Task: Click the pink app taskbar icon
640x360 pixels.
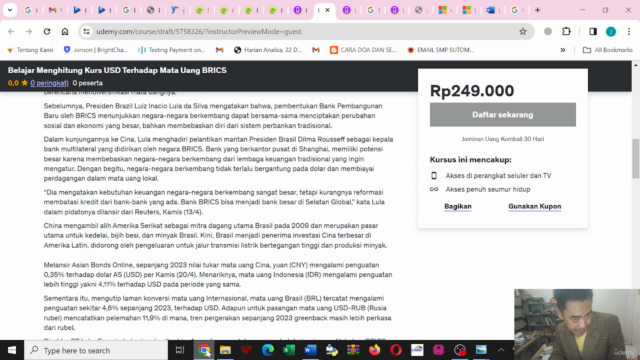Action: pyautogui.click(x=438, y=350)
